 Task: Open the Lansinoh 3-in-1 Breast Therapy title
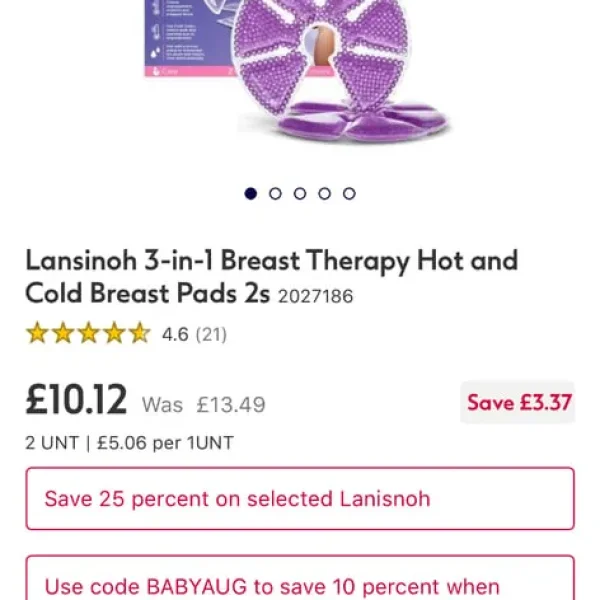pos(271,277)
